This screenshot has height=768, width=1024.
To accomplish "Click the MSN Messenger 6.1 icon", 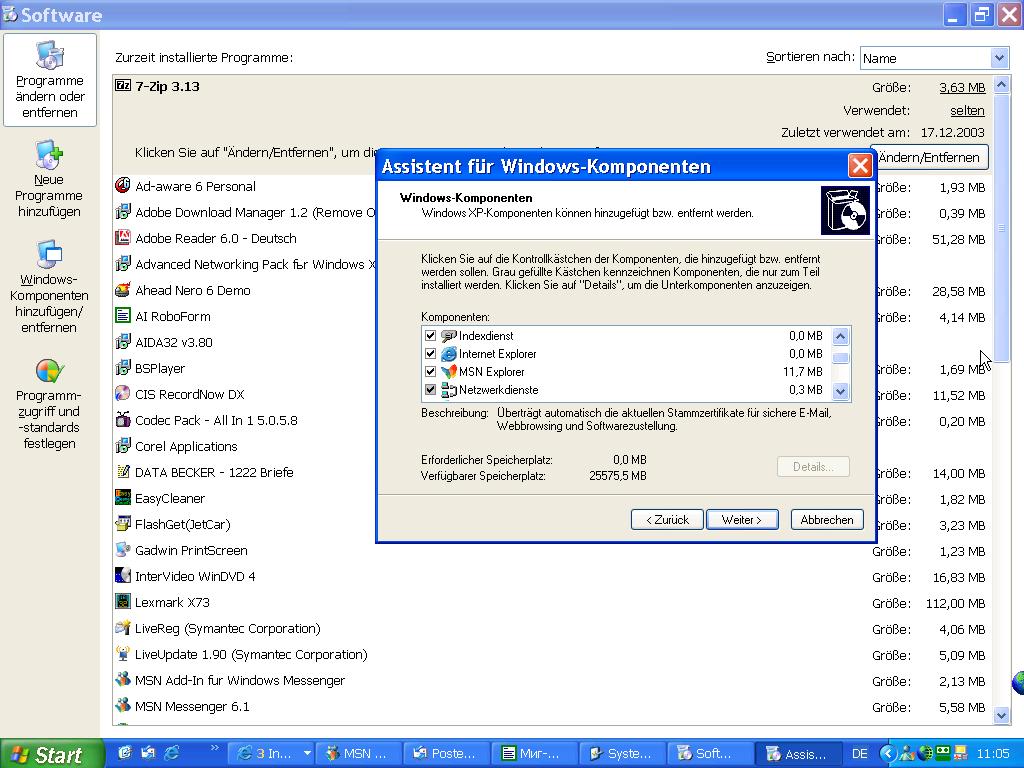I will [x=123, y=706].
